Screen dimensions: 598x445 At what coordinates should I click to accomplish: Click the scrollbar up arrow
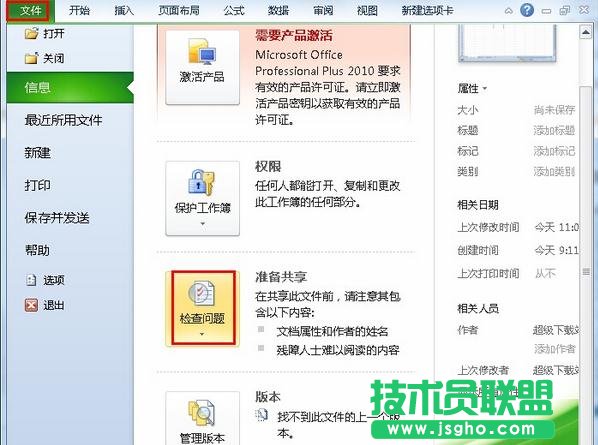click(585, 33)
